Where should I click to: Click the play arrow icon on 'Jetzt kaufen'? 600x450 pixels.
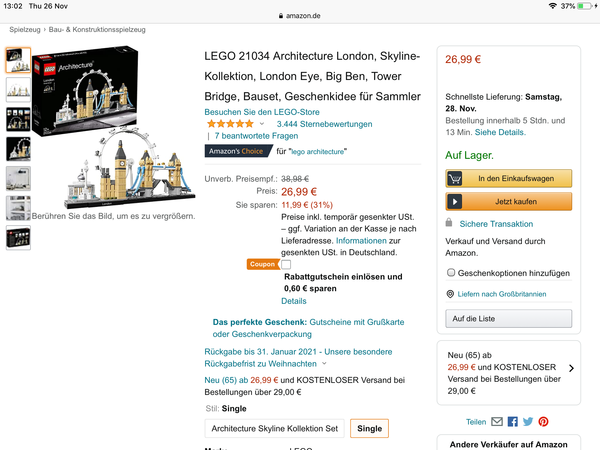click(456, 201)
